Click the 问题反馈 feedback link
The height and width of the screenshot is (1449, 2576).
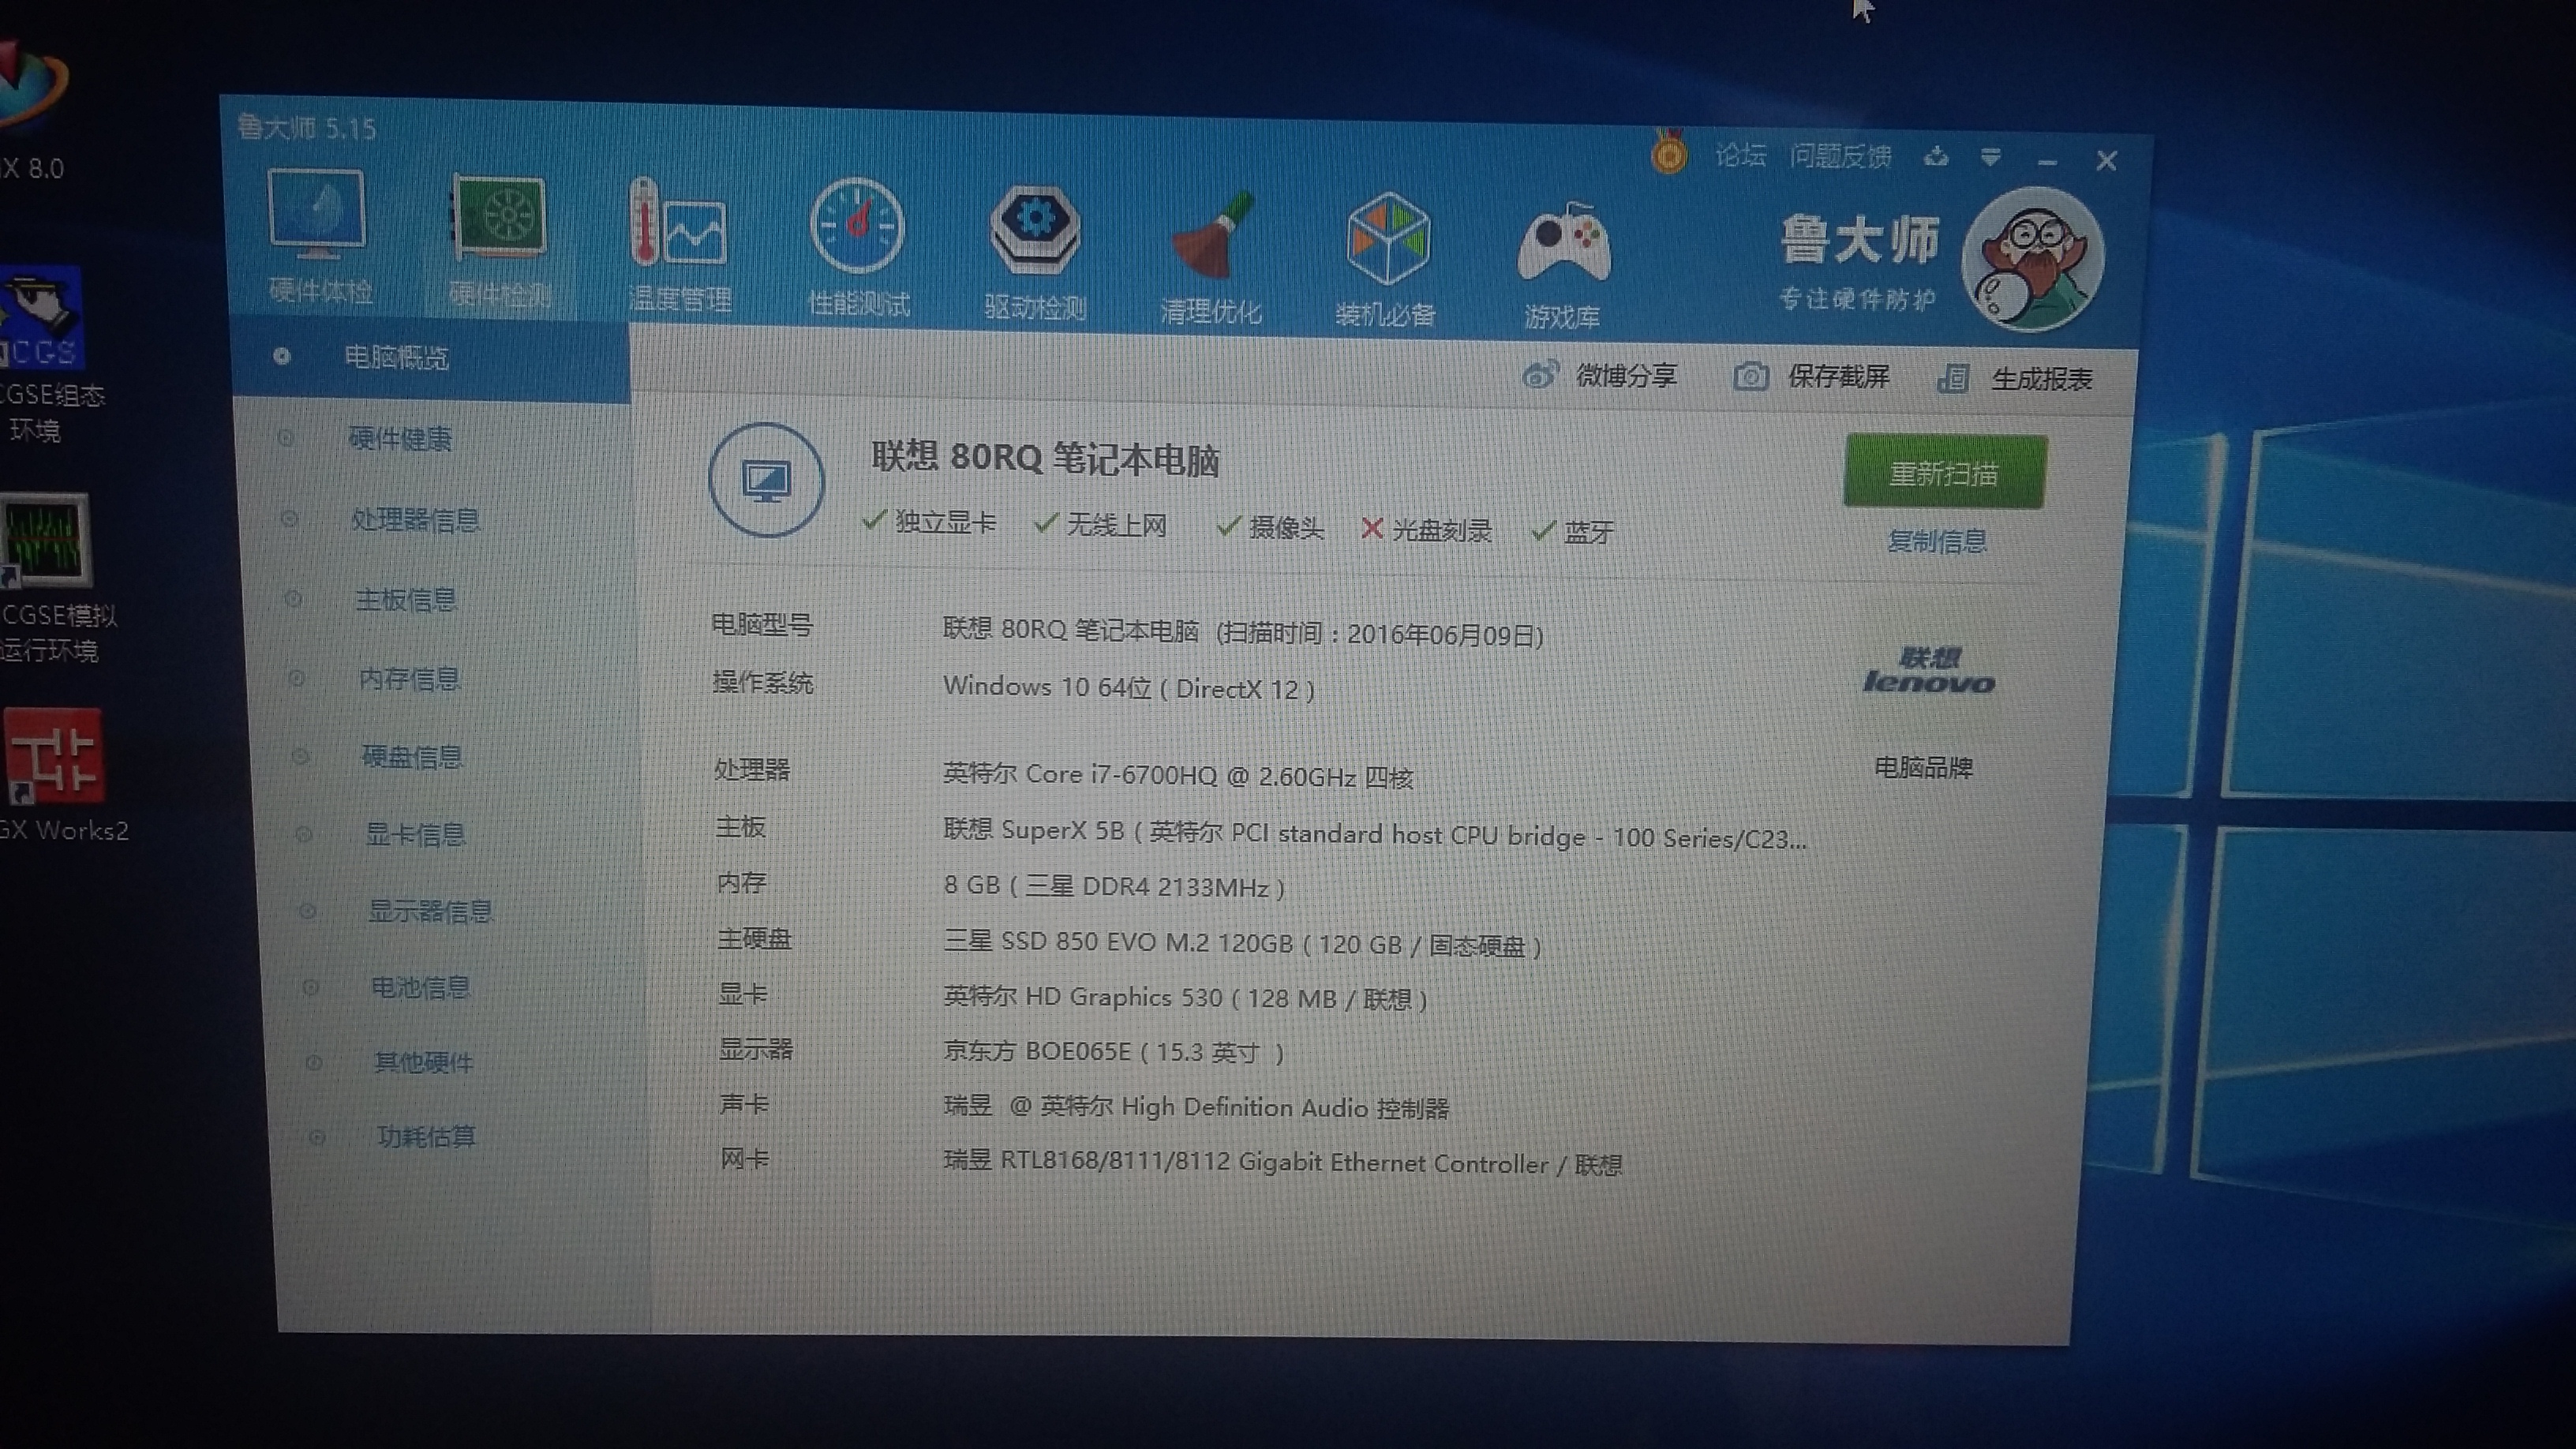(x=1840, y=157)
